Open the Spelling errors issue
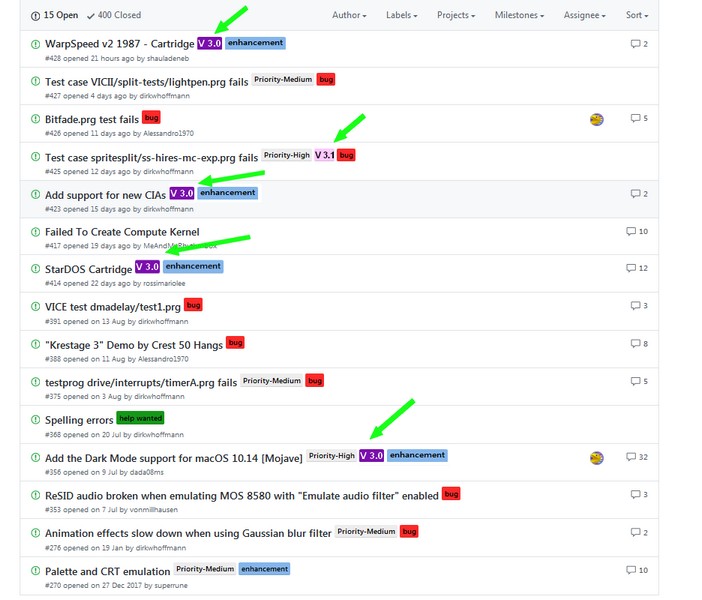Image resolution: width=702 pixels, height=600 pixels. 79,420
